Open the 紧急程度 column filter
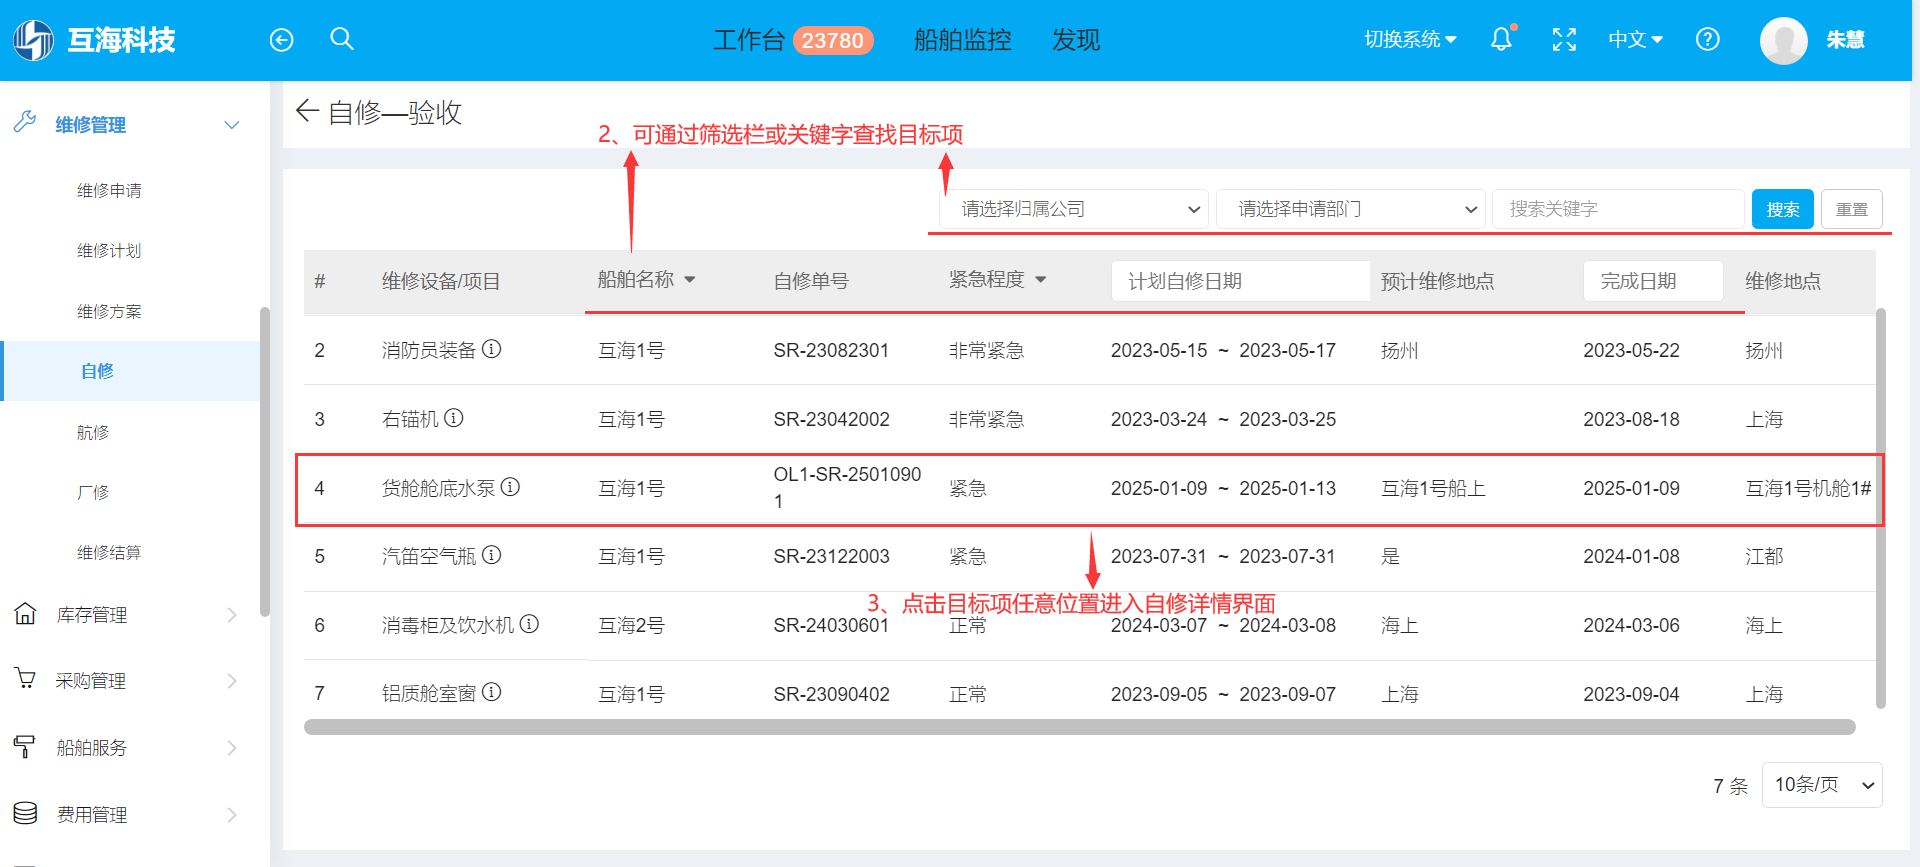This screenshot has width=1920, height=867. tap(1041, 280)
